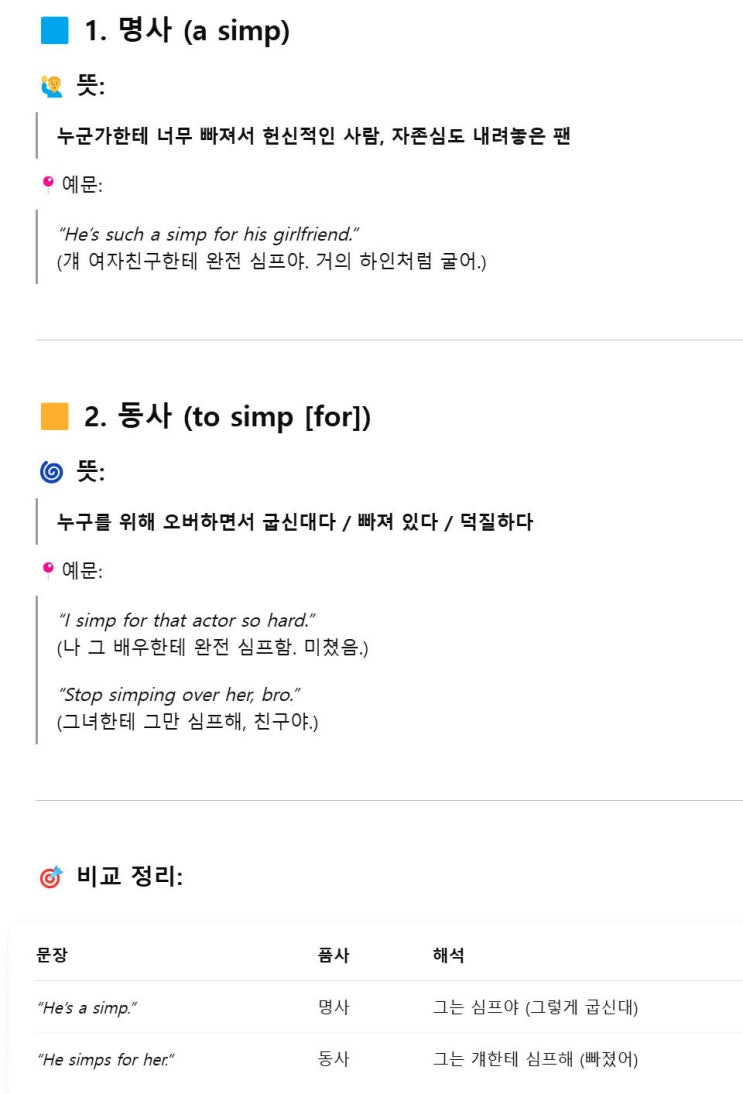
Task: Click the pushpin icon beside first 예문
Action: 46,184
